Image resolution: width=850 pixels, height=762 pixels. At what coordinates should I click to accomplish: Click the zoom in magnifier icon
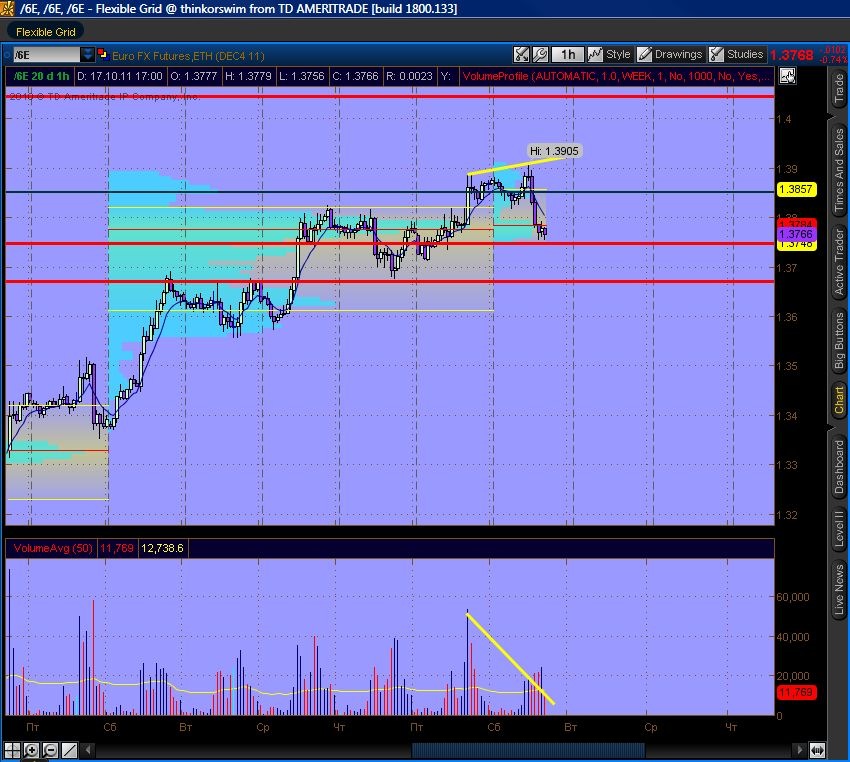pos(31,750)
